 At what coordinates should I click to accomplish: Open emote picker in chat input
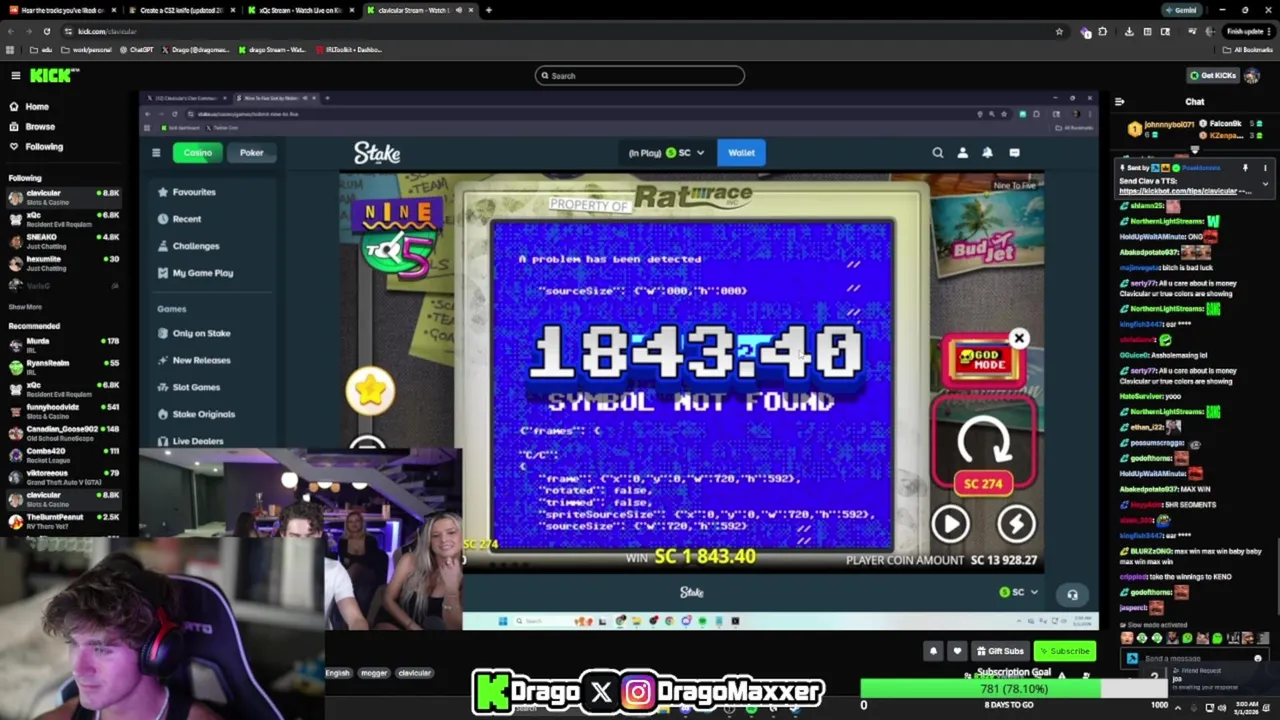(x=1258, y=659)
